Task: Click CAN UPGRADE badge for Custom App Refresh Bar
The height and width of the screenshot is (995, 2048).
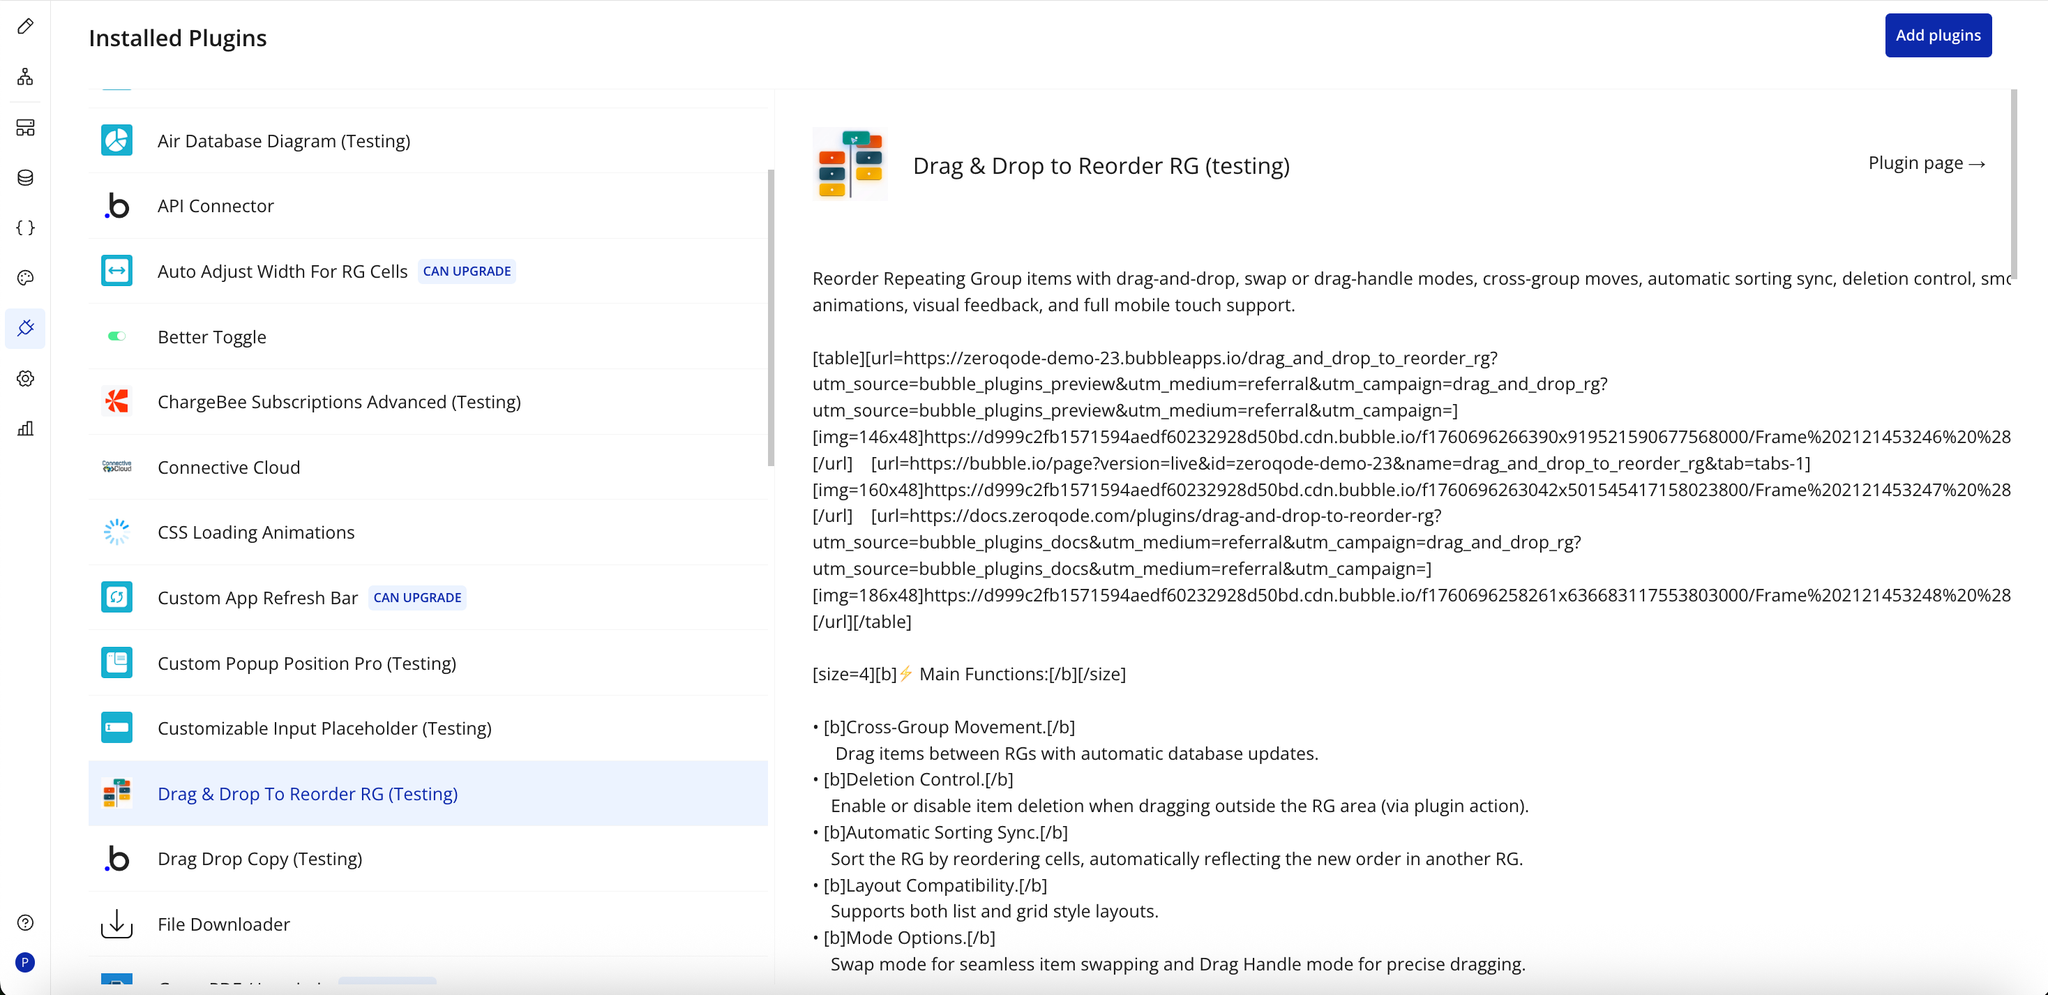Action: [x=417, y=598]
